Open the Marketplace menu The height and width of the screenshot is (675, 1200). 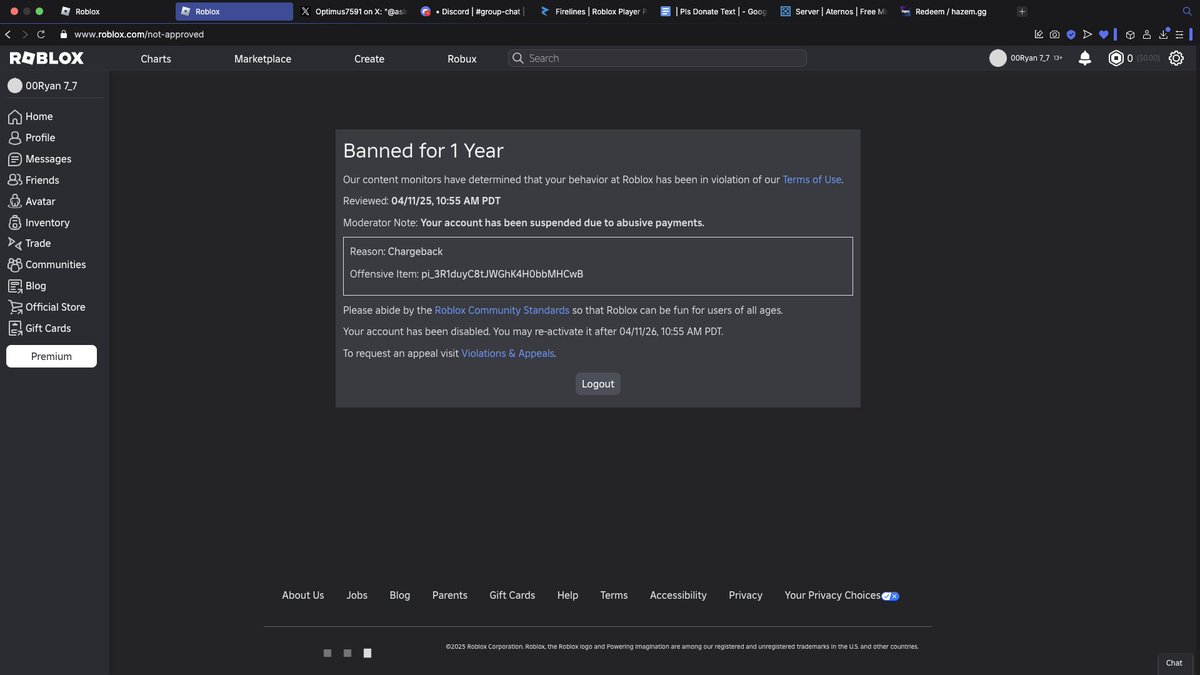point(263,59)
